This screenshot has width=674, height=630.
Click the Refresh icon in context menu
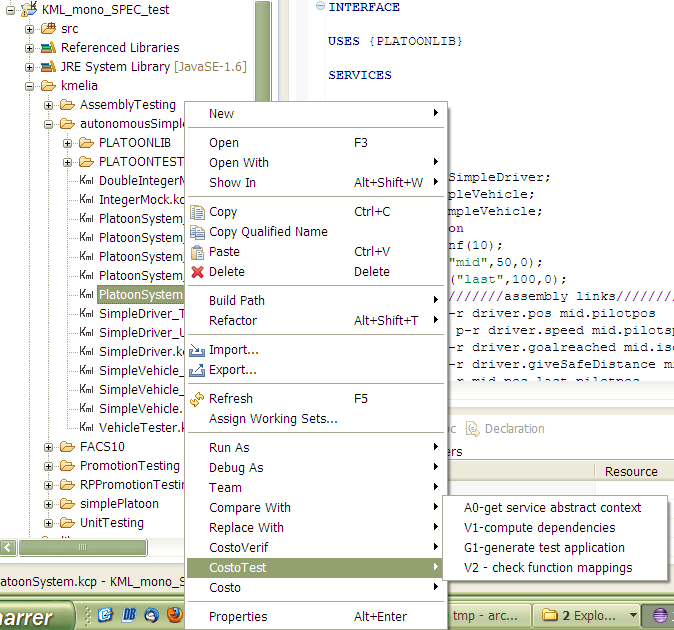pyautogui.click(x=197, y=399)
